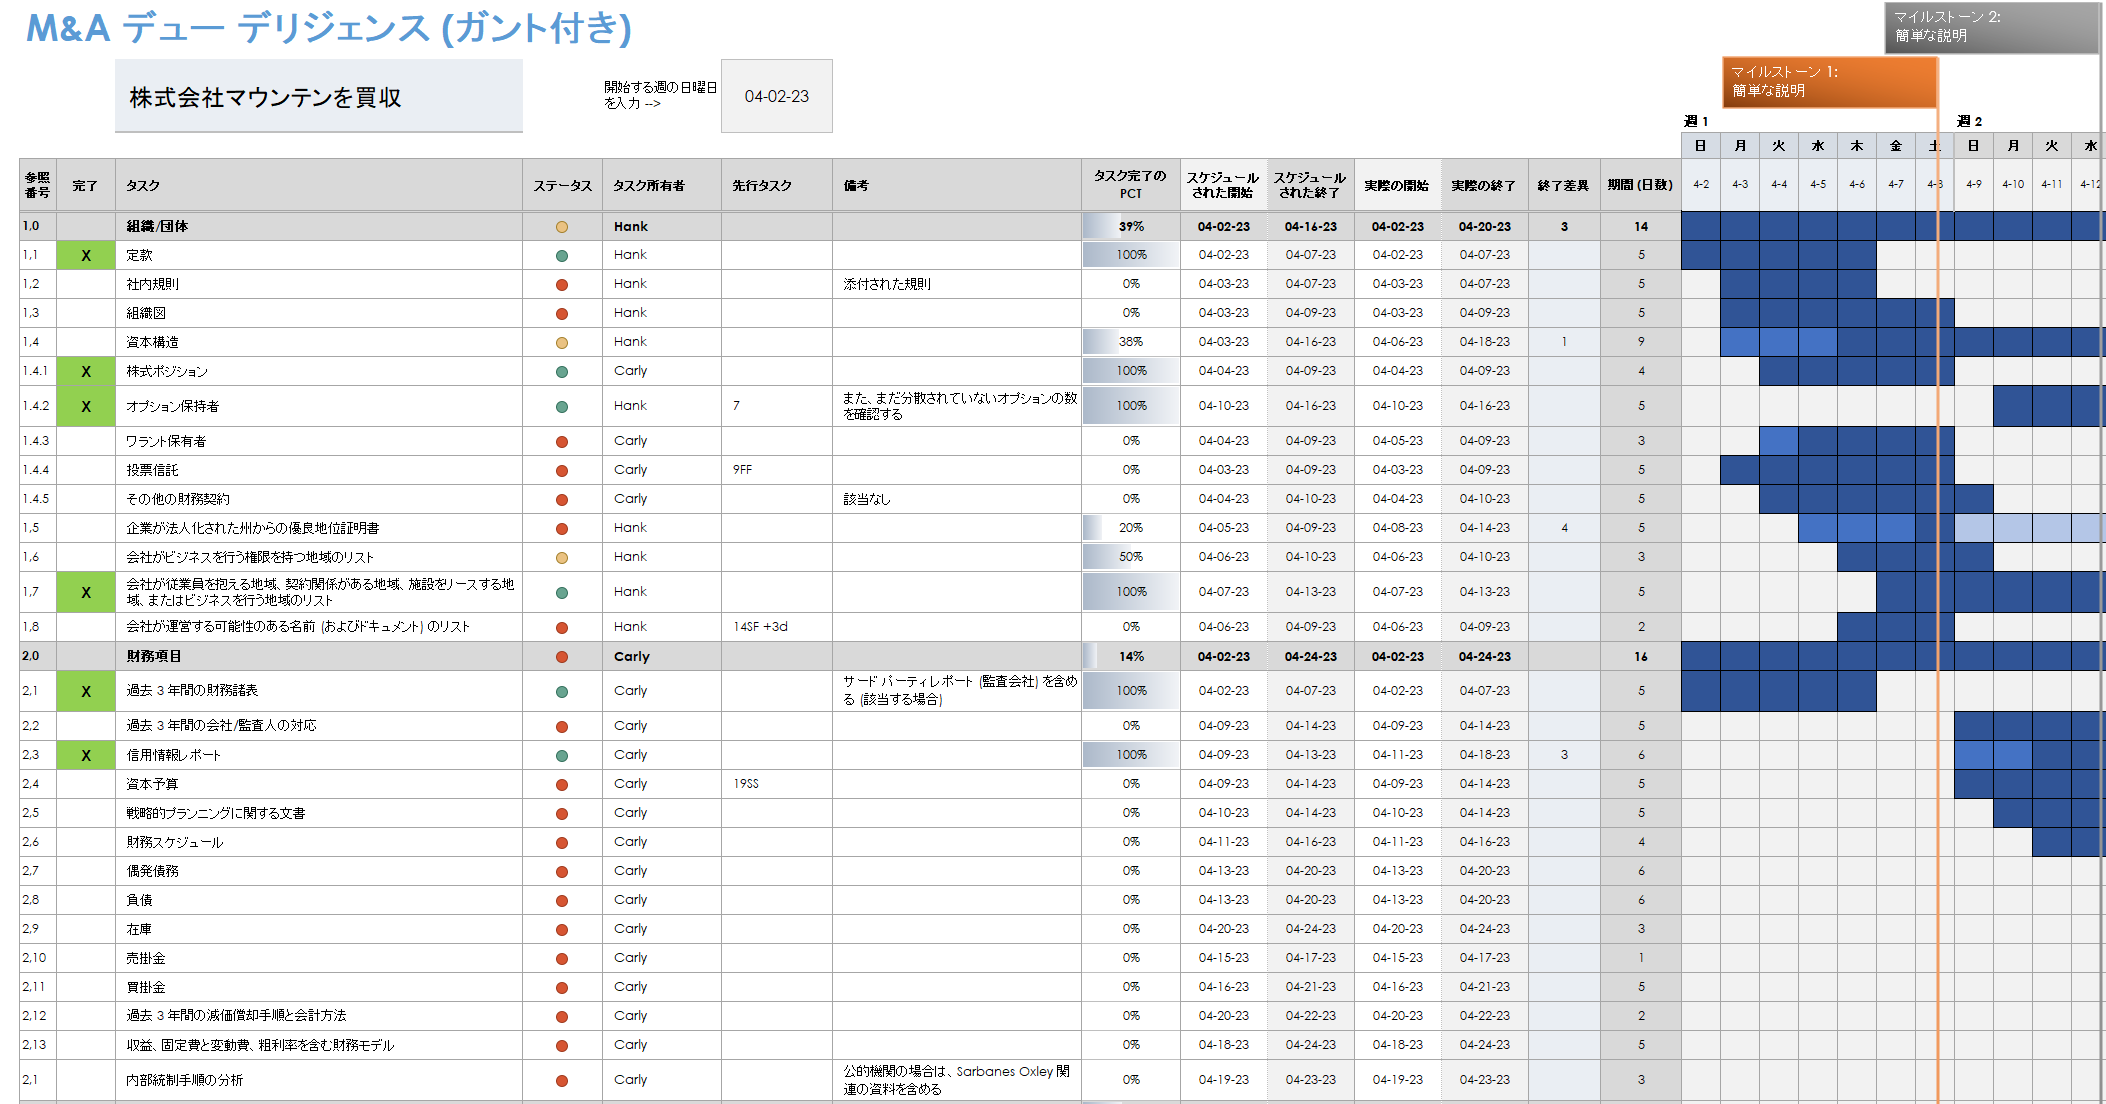Select the task 財務スケジュール
The image size is (2106, 1104).
click(x=175, y=842)
